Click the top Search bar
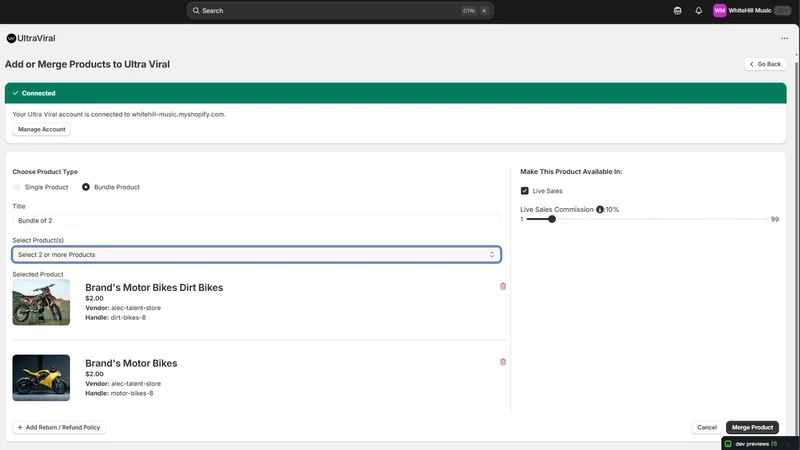This screenshot has width=800, height=450. coord(340,11)
